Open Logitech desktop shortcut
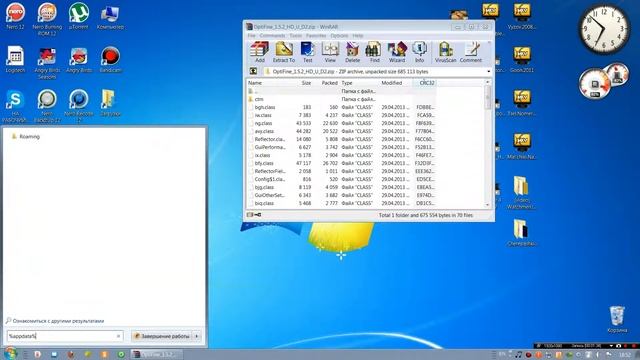 (x=15, y=60)
